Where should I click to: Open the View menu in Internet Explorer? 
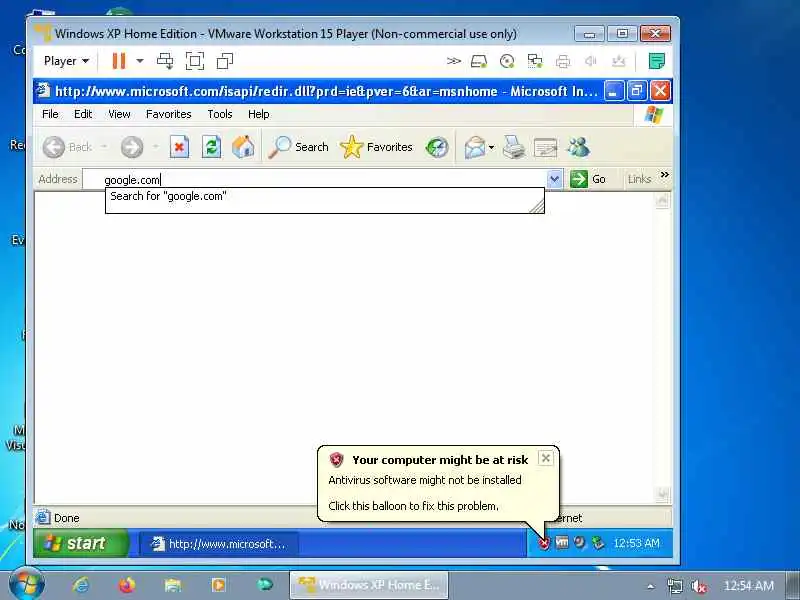point(119,114)
